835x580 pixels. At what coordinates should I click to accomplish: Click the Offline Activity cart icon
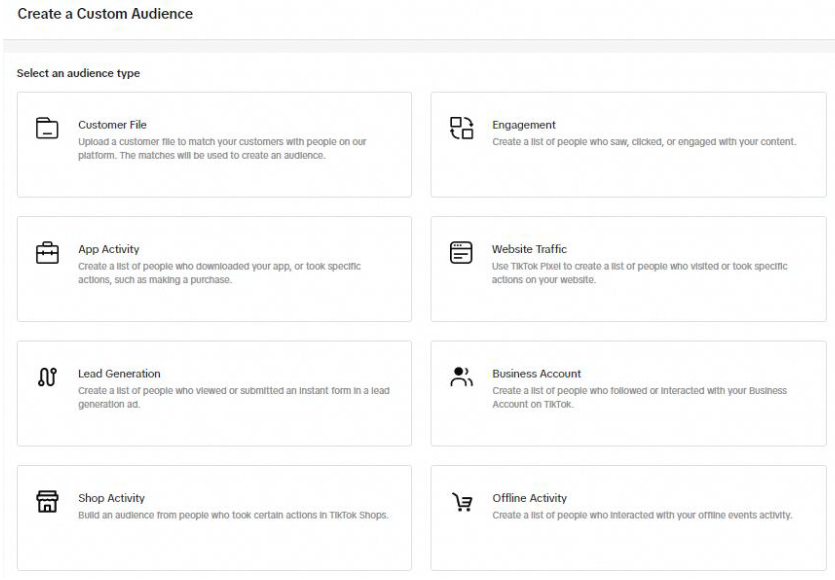[x=460, y=501]
